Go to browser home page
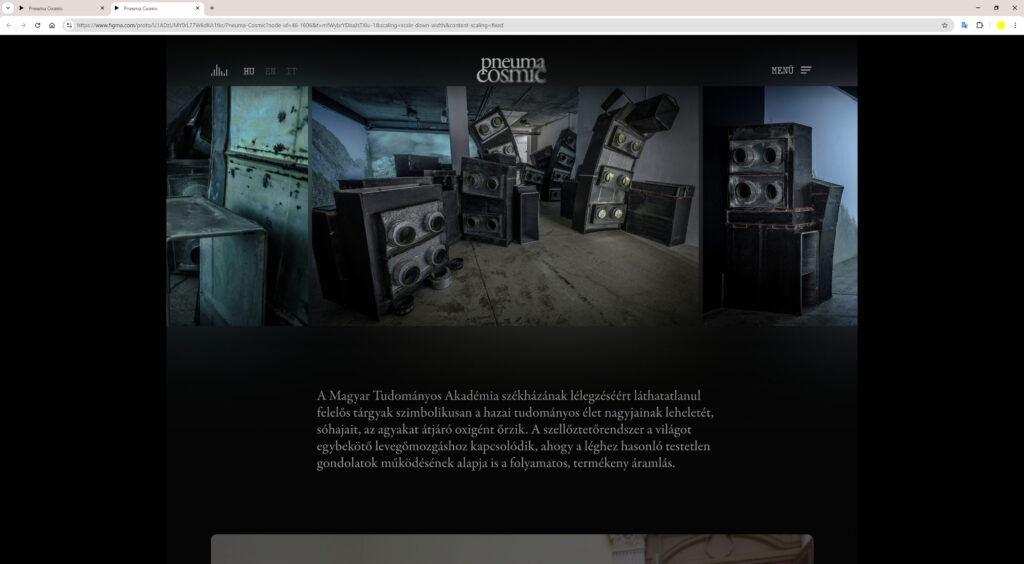 point(52,25)
